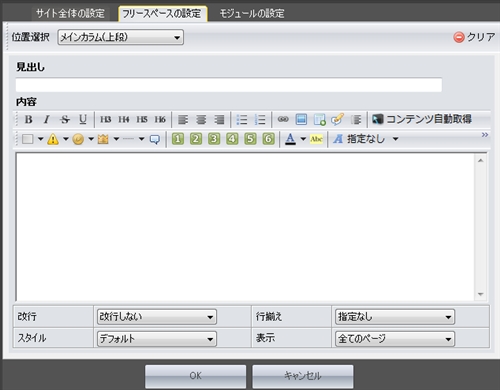This screenshot has width=500, height=390.
Task: Click the editor scrollbar up arrow
Action: [480, 161]
